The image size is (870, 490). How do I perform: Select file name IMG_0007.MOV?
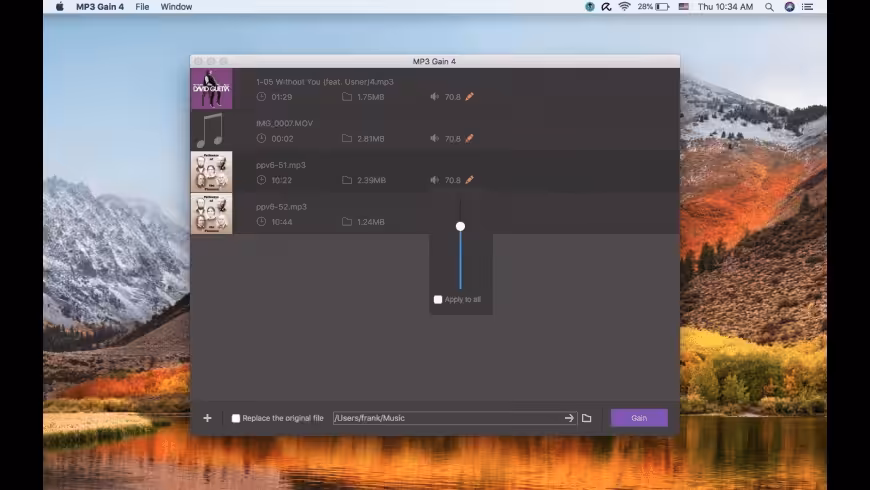(x=285, y=123)
